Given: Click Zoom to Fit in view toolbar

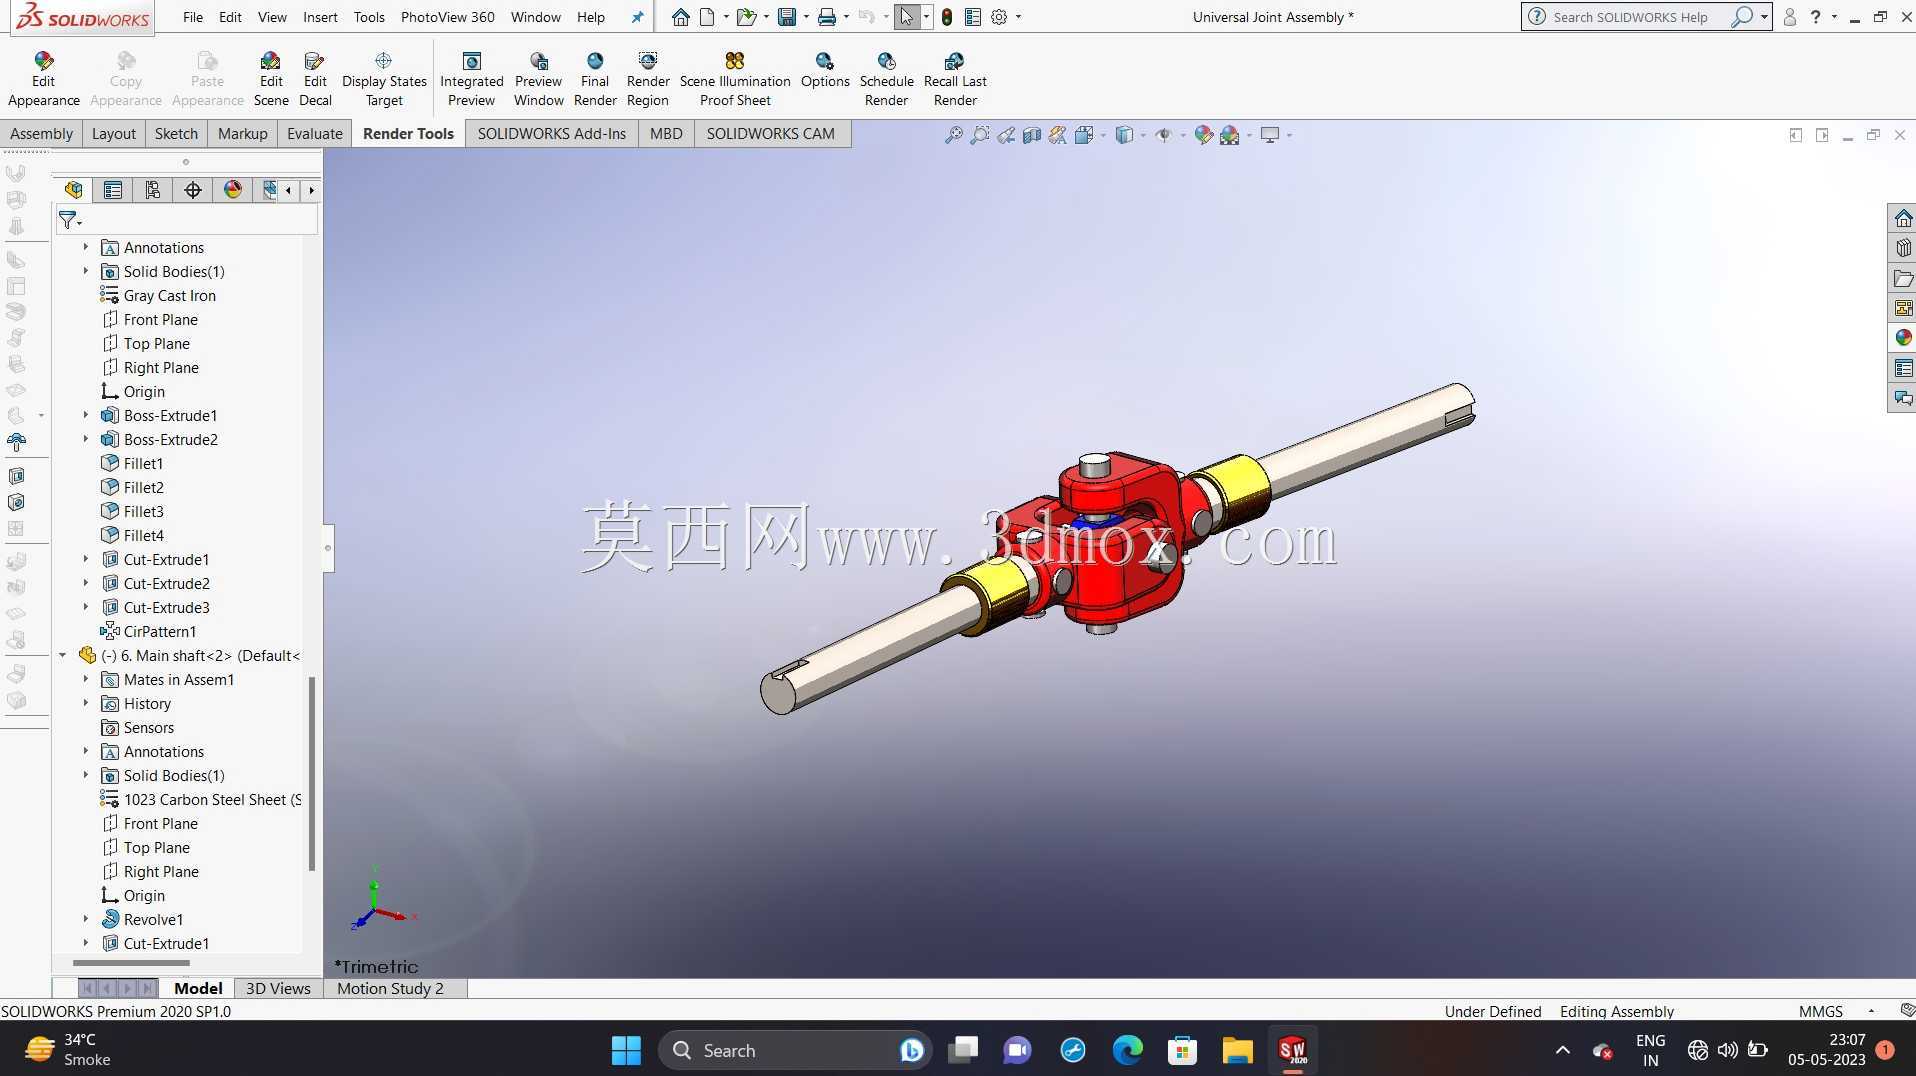Looking at the screenshot, I should tap(954, 135).
